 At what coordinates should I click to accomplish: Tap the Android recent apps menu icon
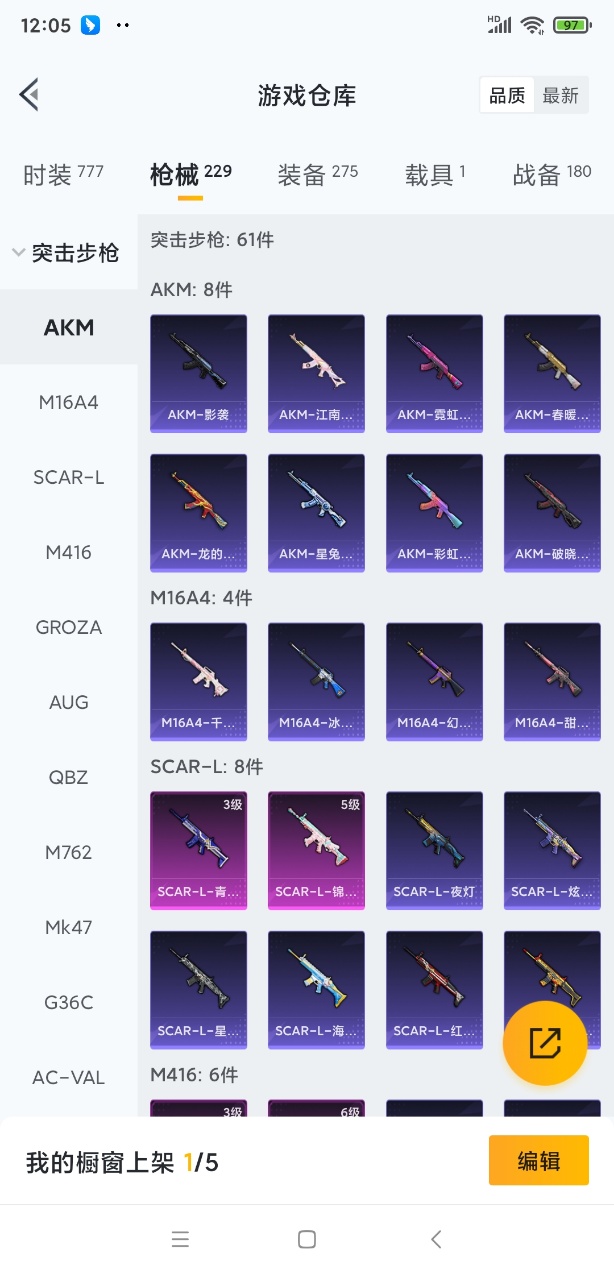tap(180, 1239)
